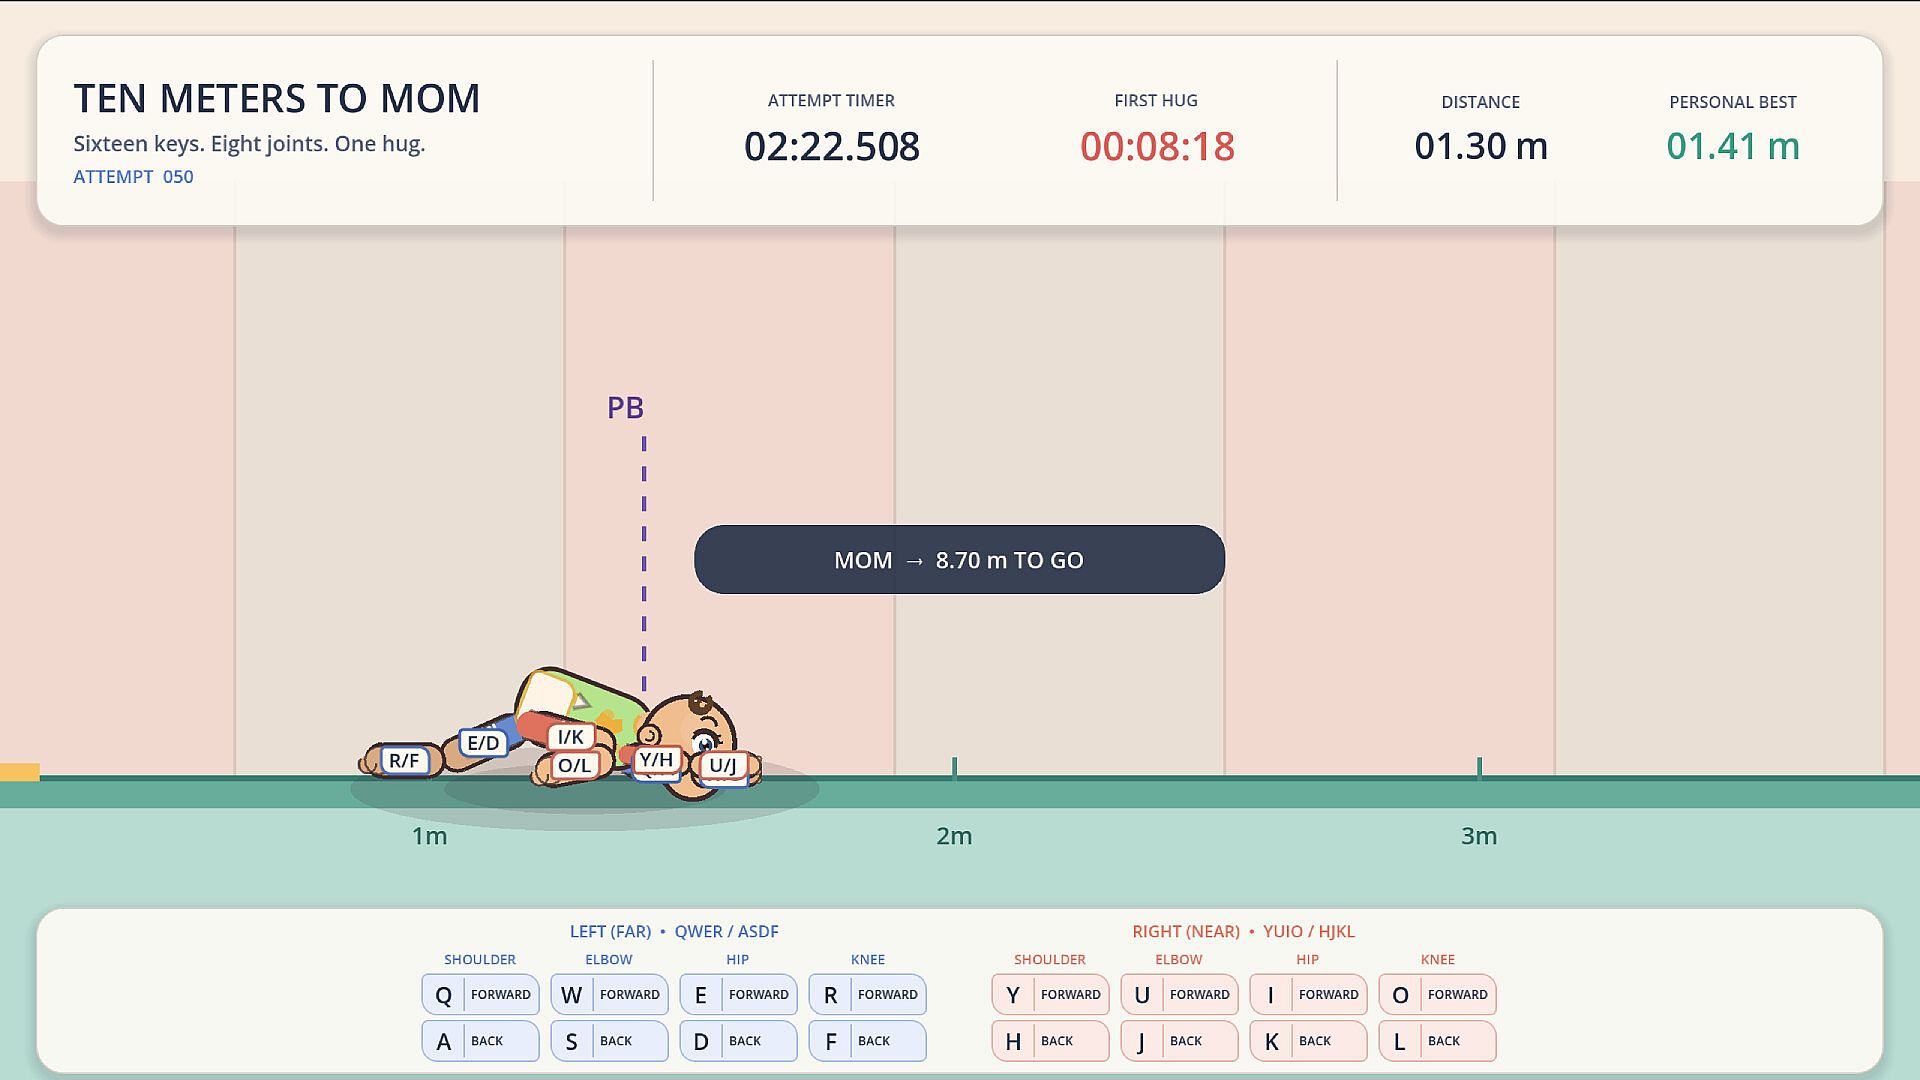Click the MOM 8.70 m TO GO banner
1920x1080 pixels.
[x=959, y=559]
